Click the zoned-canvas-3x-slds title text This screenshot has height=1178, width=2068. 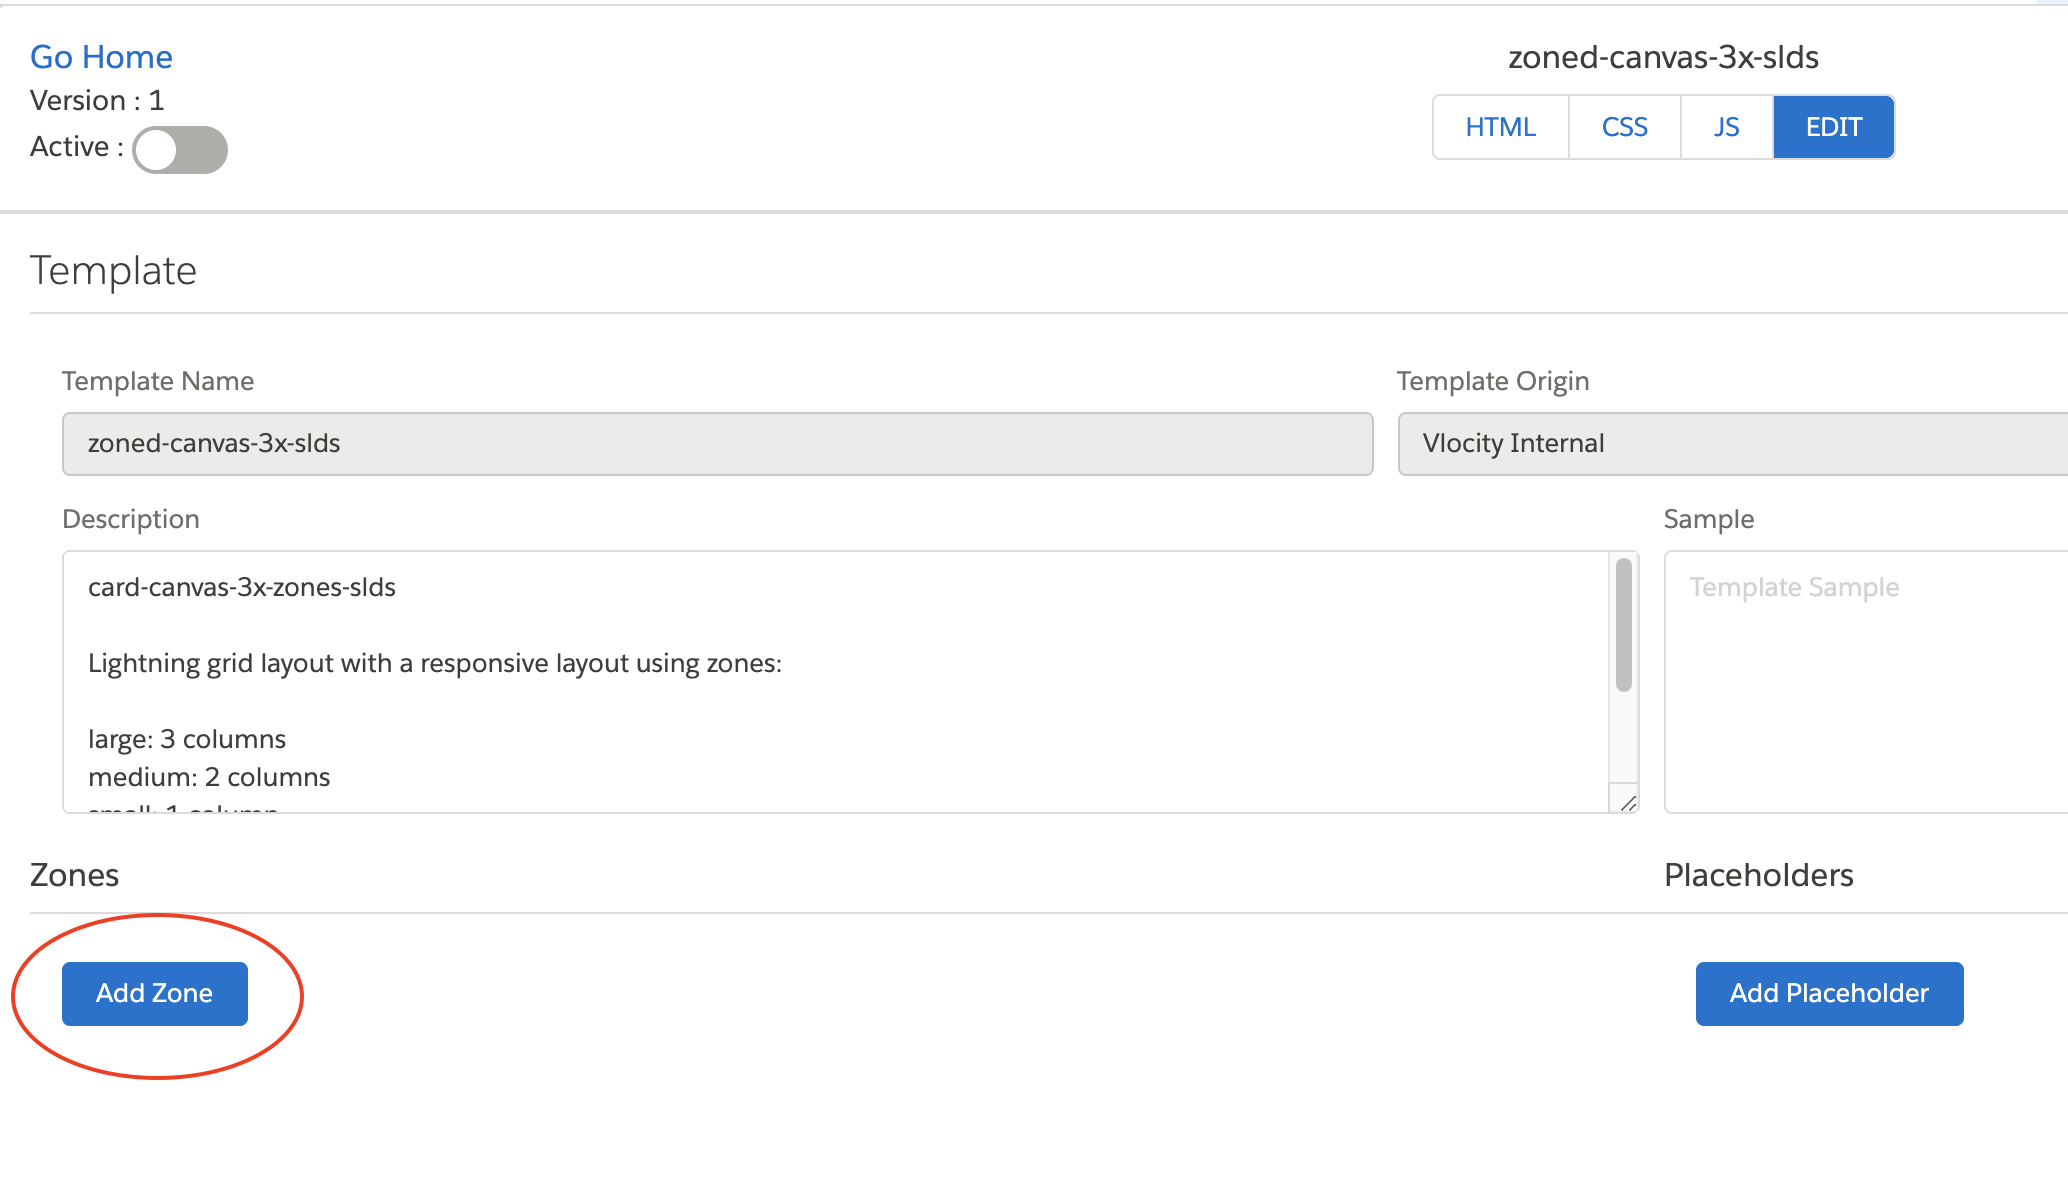pos(1663,58)
